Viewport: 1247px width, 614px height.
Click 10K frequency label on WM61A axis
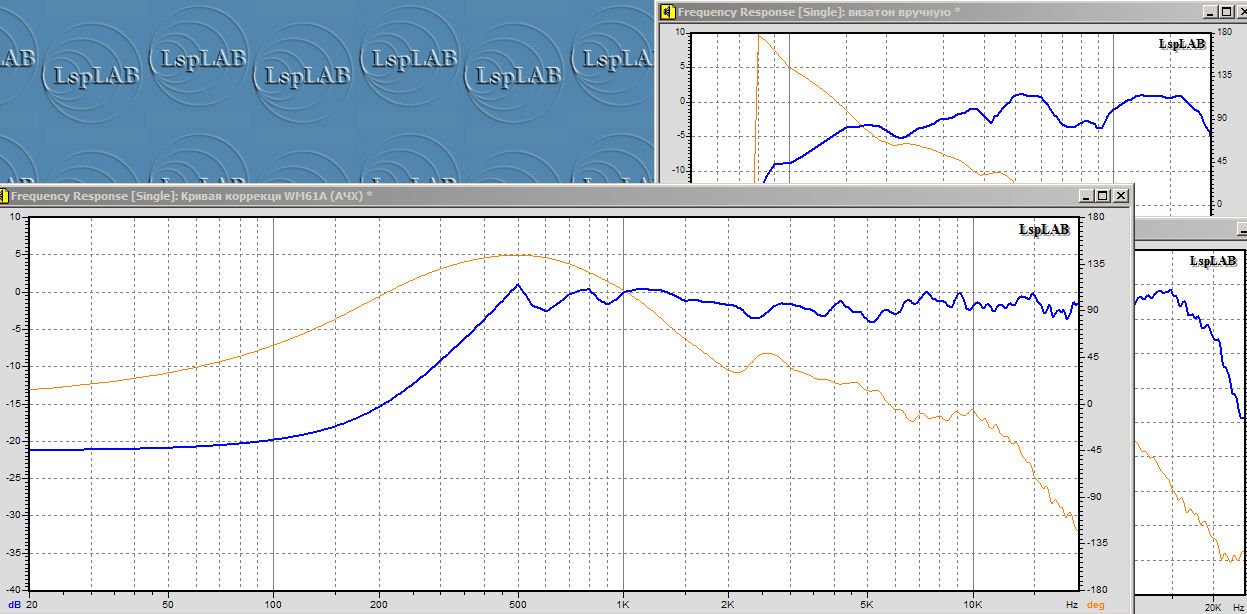973,605
